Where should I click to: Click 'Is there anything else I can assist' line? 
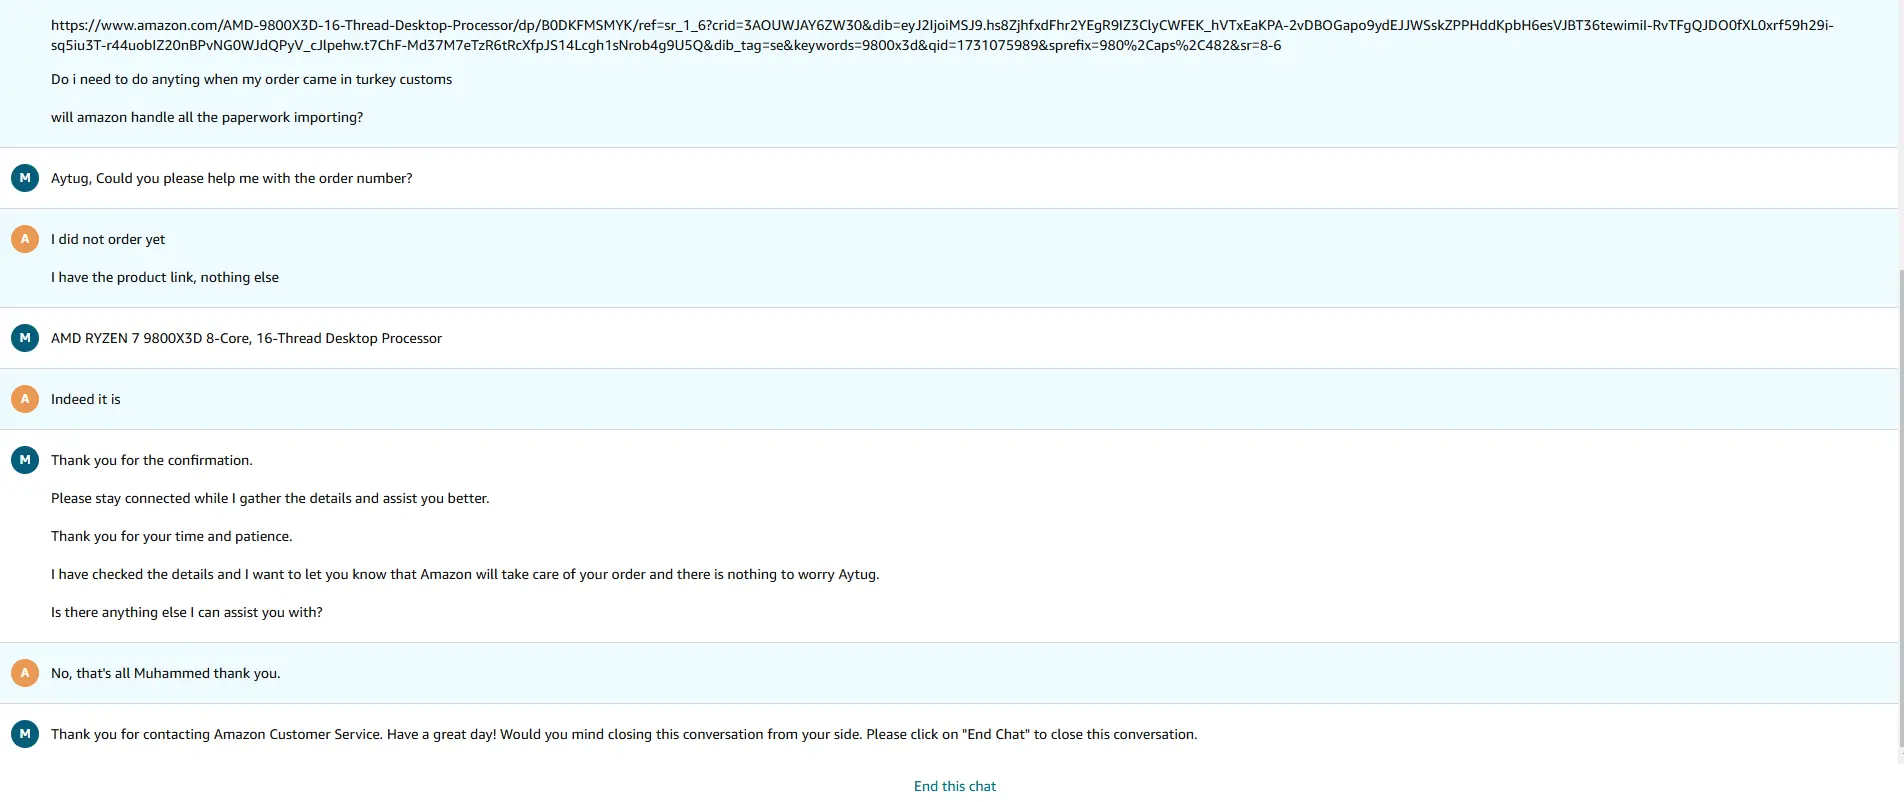pyautogui.click(x=187, y=612)
